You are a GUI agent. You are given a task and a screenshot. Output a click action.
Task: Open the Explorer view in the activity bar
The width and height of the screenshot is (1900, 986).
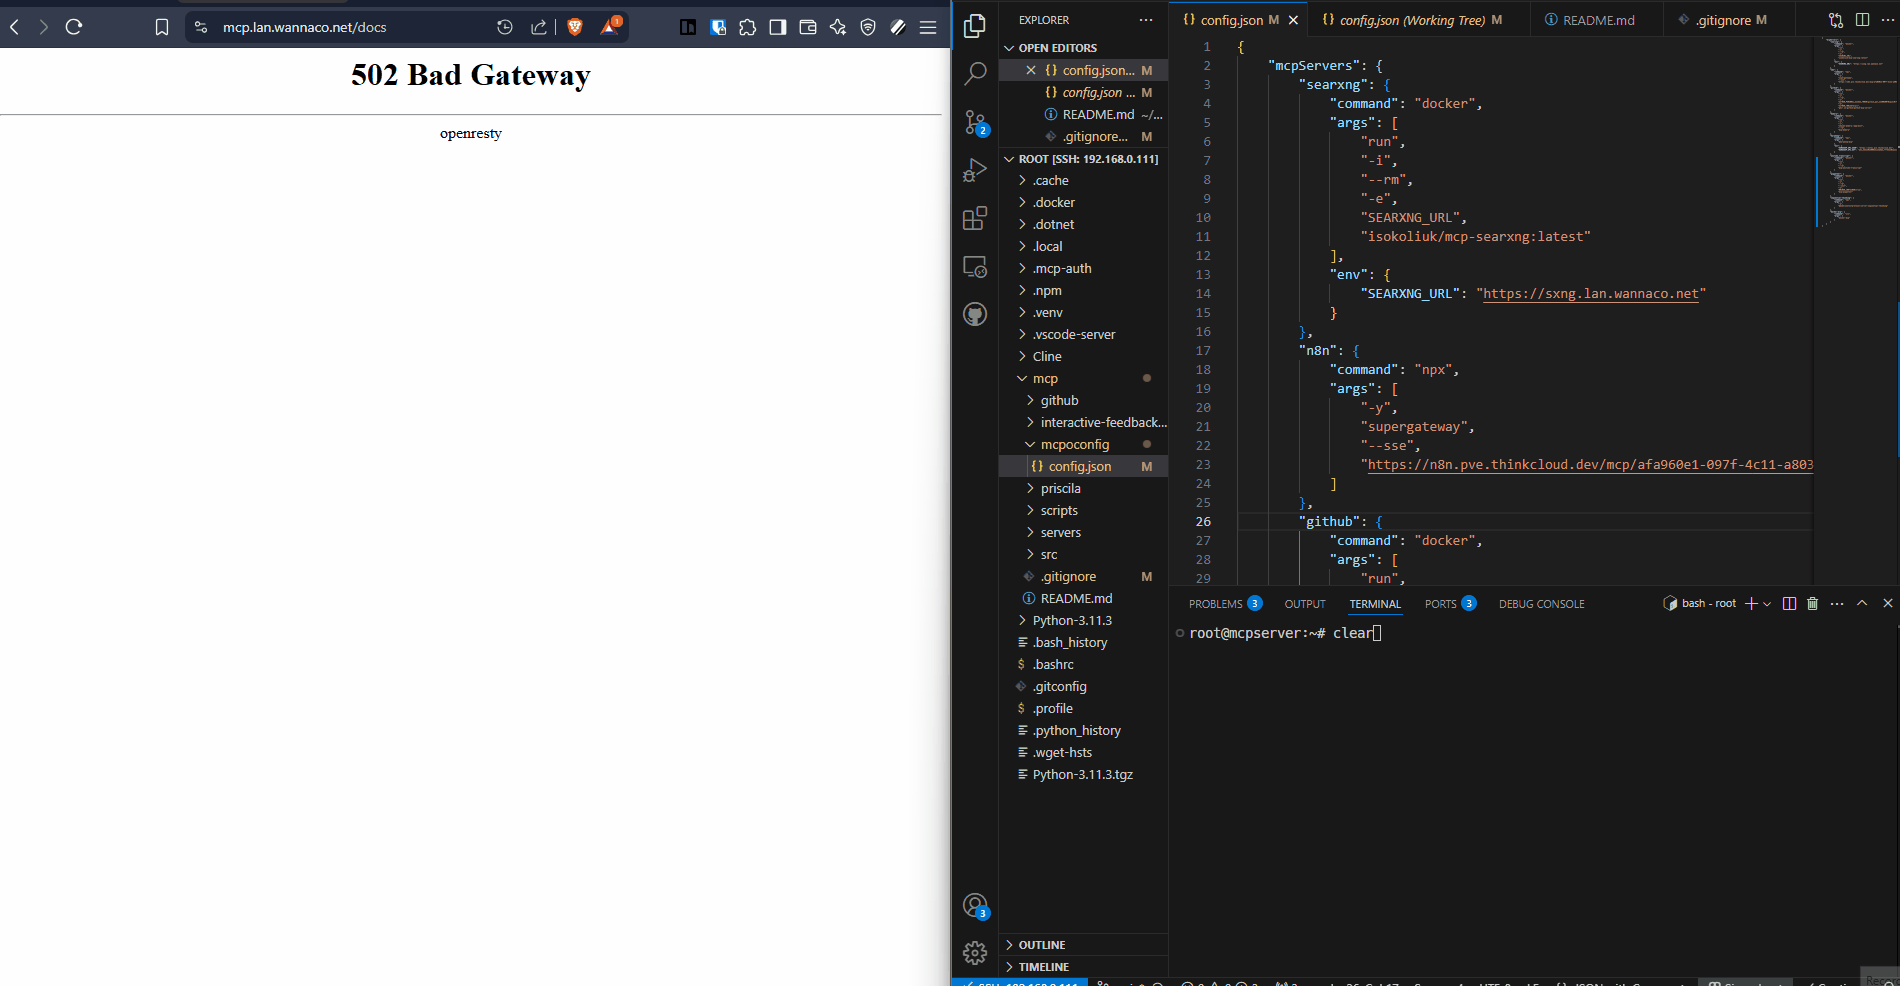(x=975, y=26)
